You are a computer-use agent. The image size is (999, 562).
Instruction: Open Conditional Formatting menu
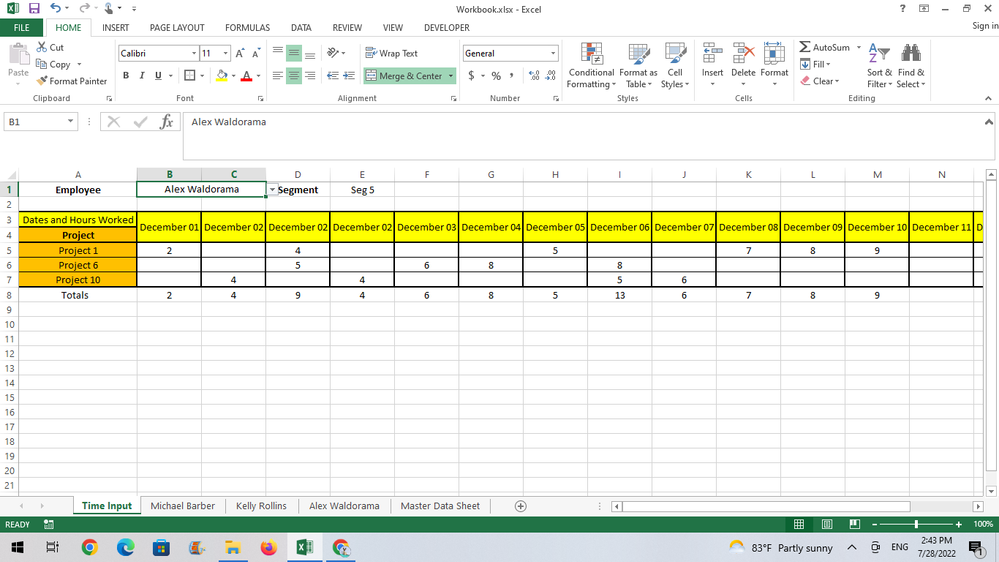point(591,66)
